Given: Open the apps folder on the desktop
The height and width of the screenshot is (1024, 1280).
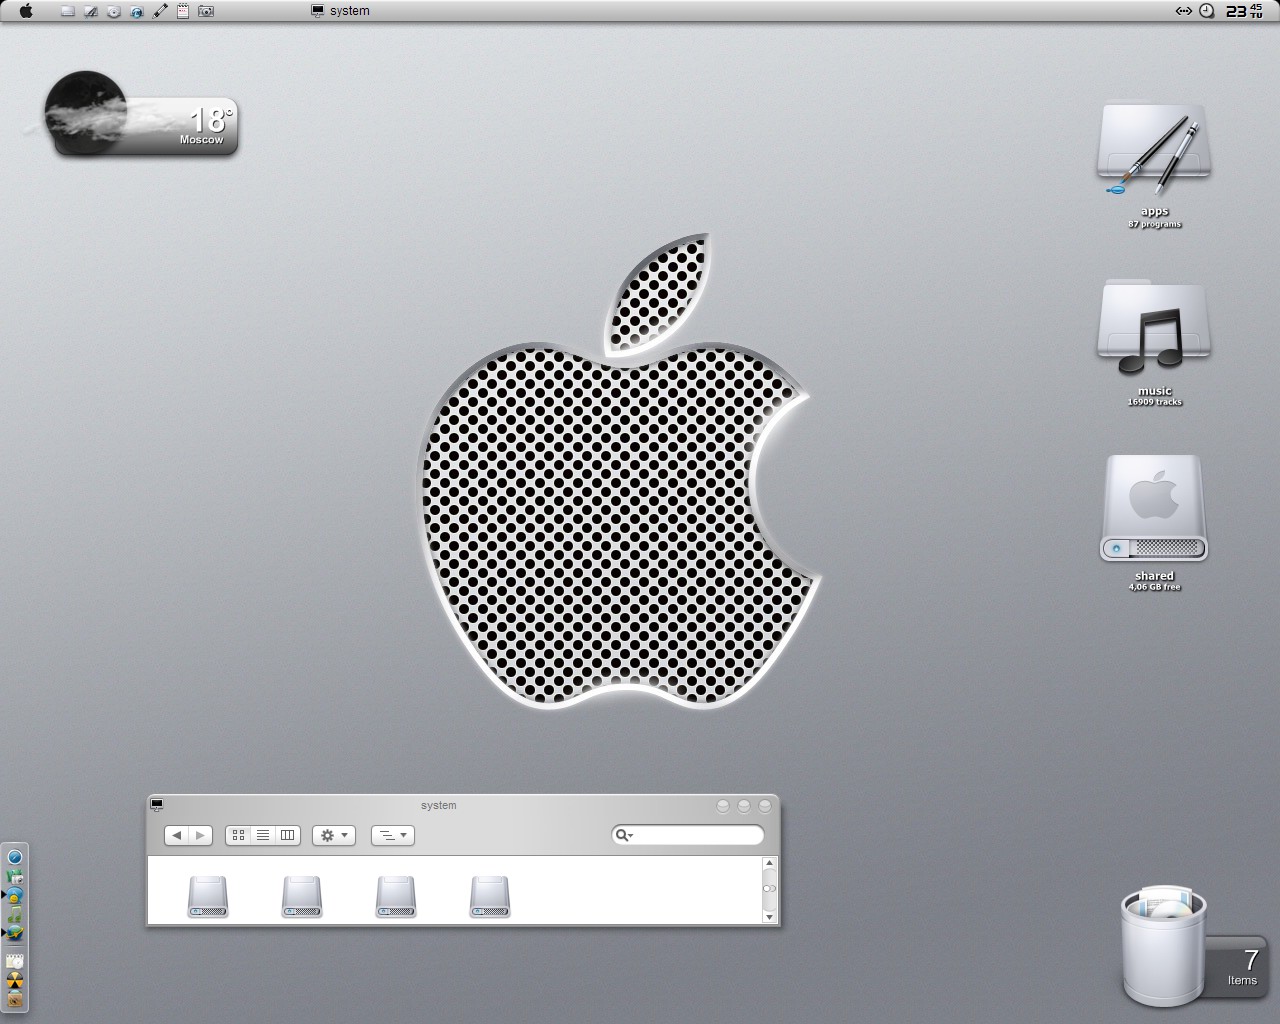Looking at the screenshot, I should coord(1155,150).
